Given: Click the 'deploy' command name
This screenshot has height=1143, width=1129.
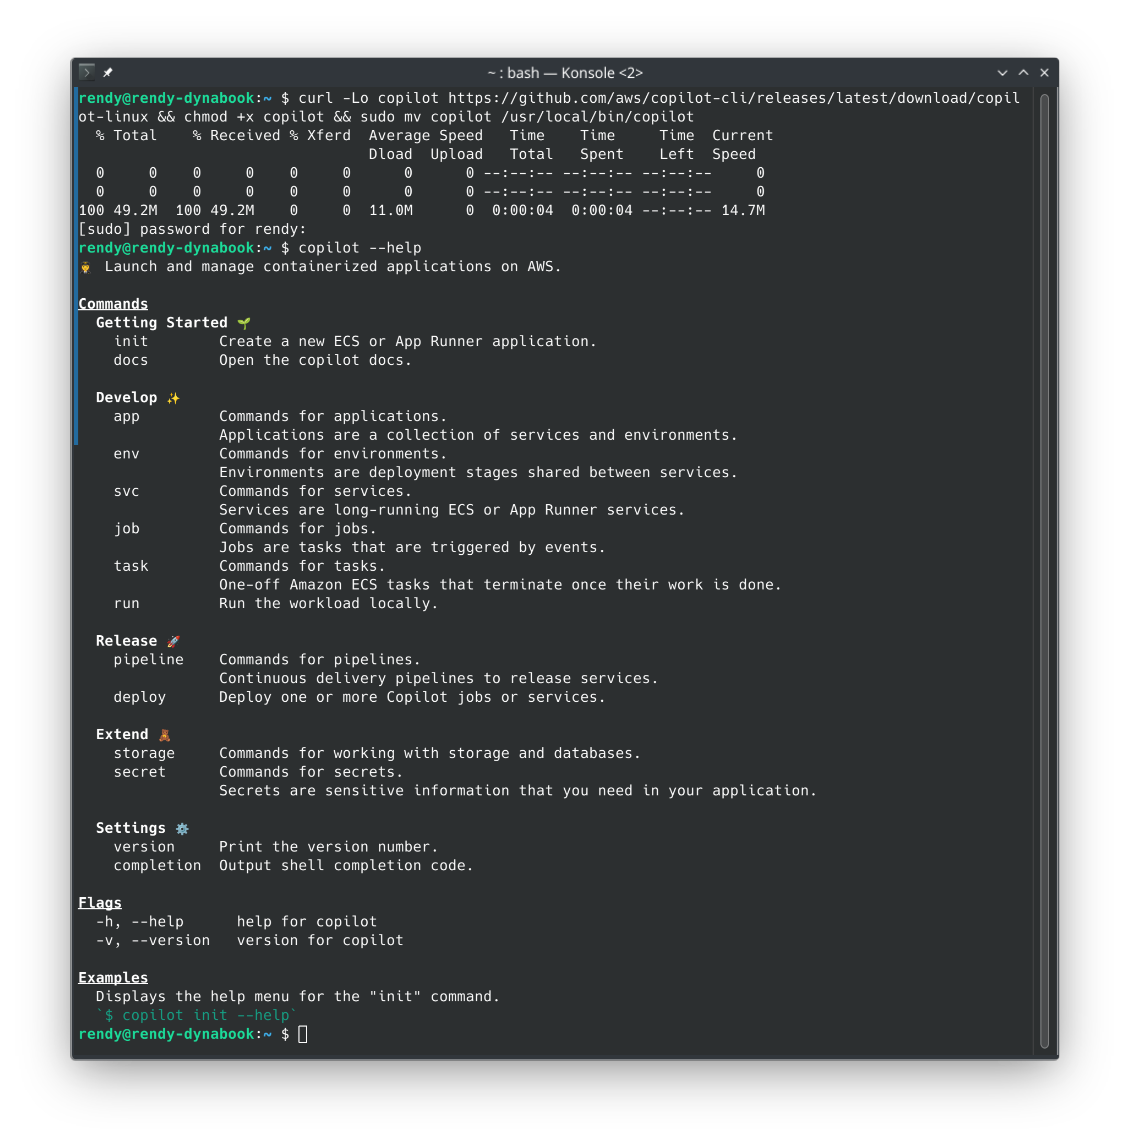Looking at the screenshot, I should click(x=139, y=697).
